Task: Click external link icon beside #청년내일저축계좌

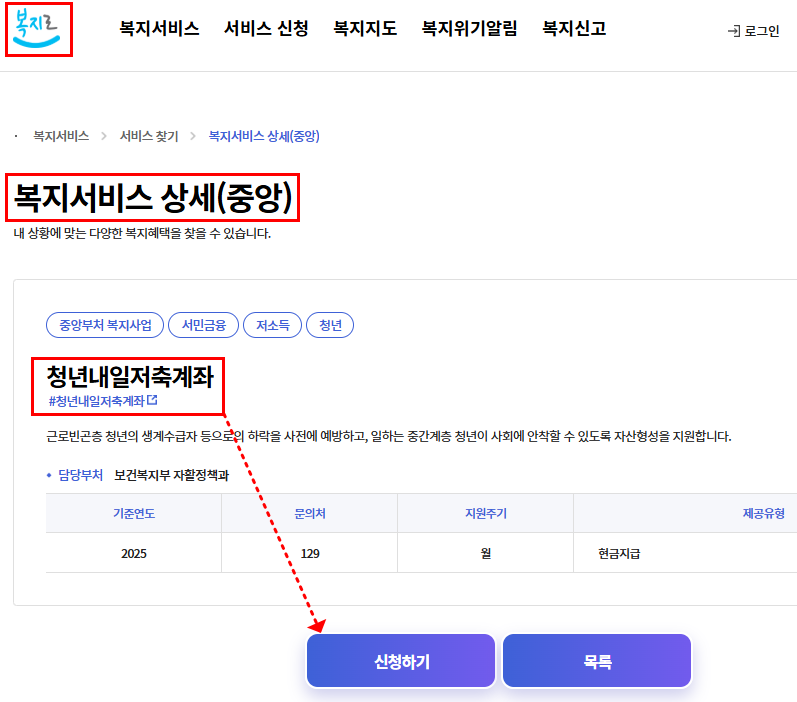Action: 152,400
